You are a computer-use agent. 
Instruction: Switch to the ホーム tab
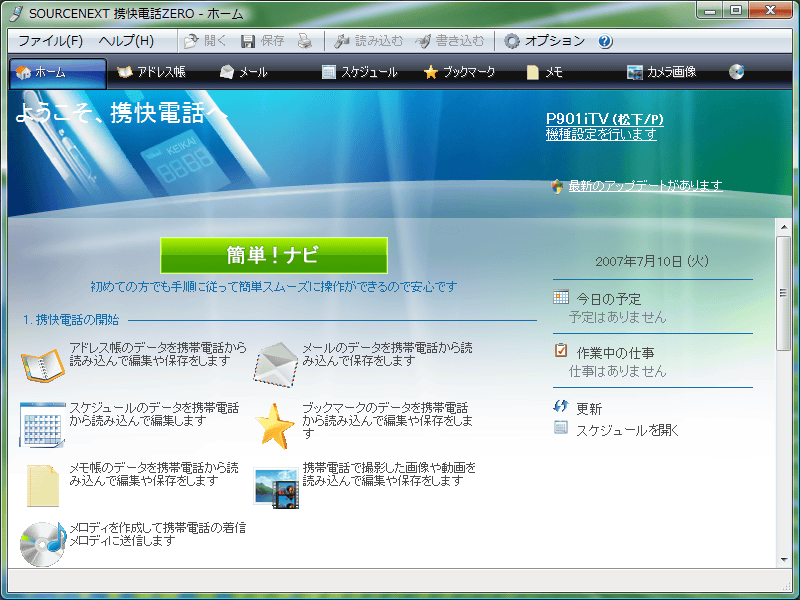pyautogui.click(x=58, y=73)
